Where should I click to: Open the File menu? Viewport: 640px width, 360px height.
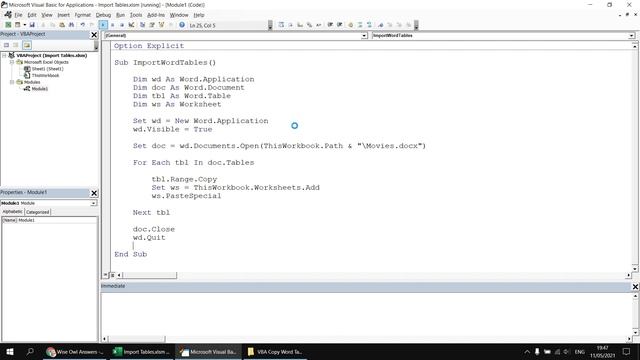[18, 15]
